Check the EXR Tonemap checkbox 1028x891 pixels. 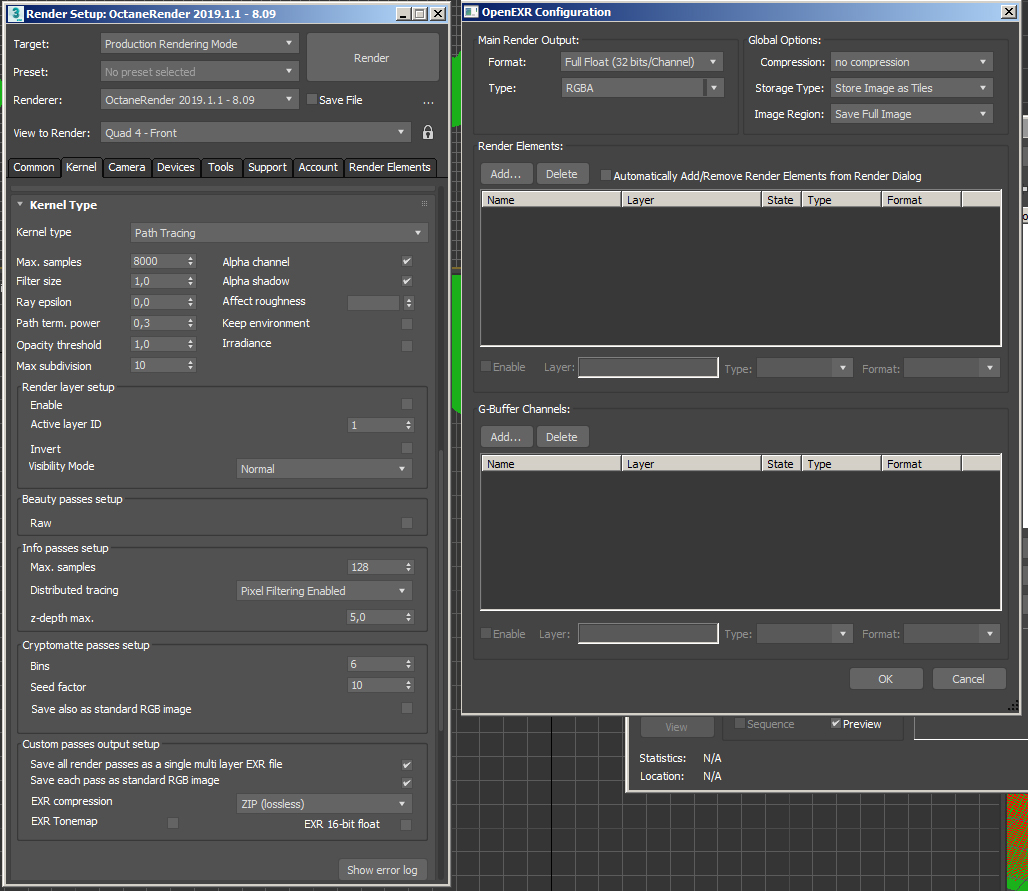(173, 822)
